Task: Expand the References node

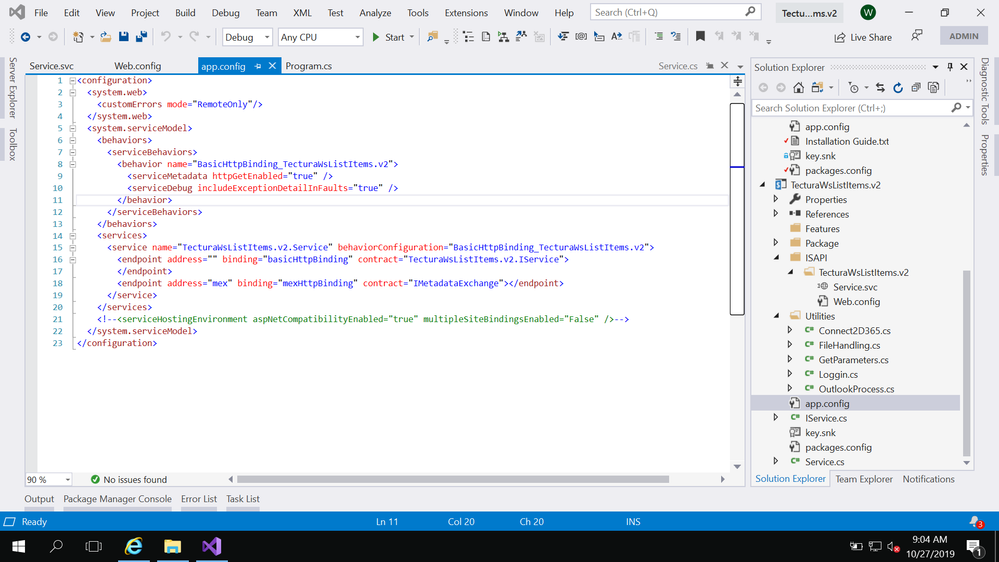Action: 776,214
